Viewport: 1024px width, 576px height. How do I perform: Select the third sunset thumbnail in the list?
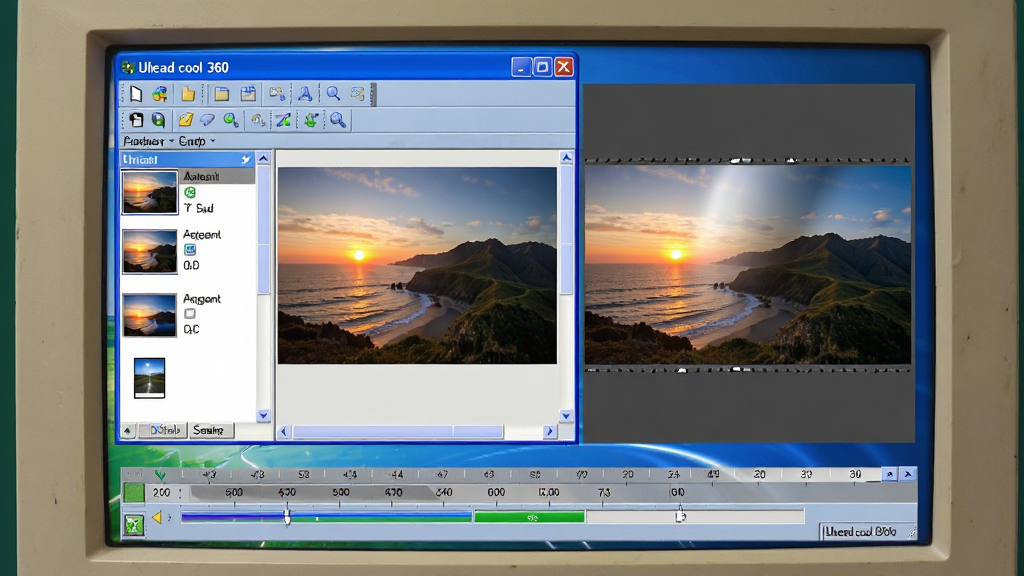[150, 315]
